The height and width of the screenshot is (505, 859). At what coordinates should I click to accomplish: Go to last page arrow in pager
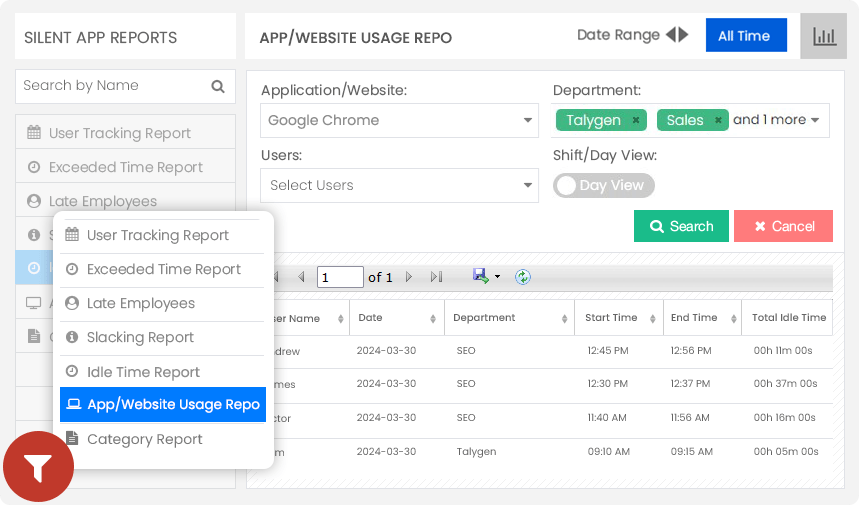click(x=436, y=277)
